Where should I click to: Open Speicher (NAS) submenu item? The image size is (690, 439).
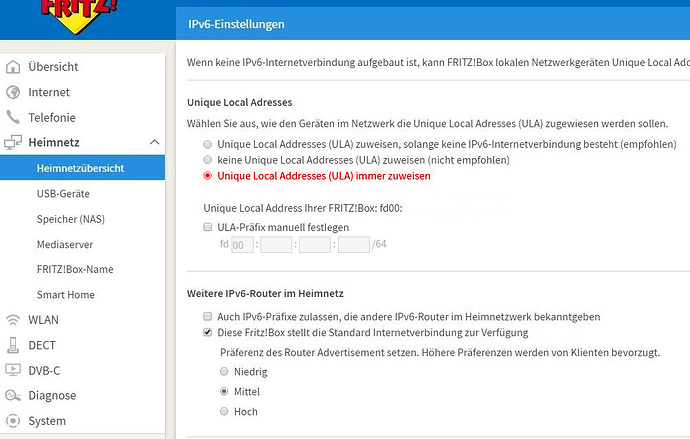(x=71, y=219)
